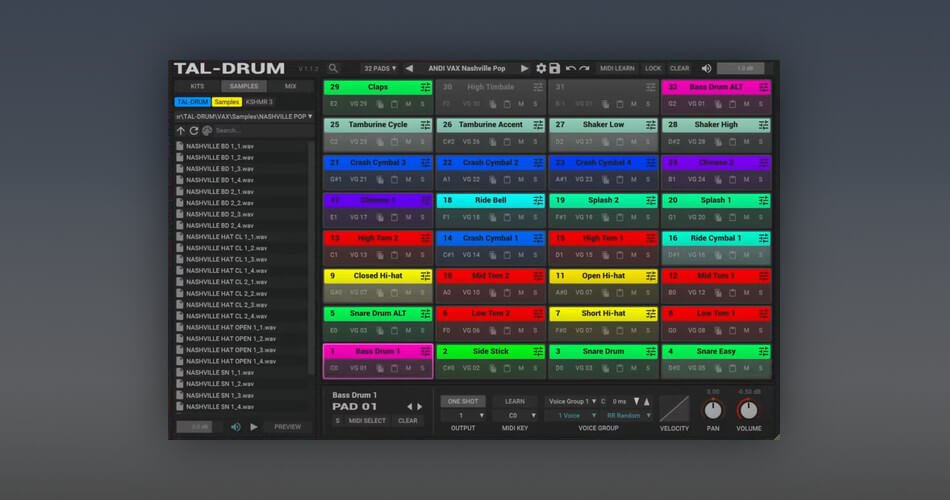The image size is (950, 500).
Task: Paste onto the Snare Drum pad
Action: 620,368
